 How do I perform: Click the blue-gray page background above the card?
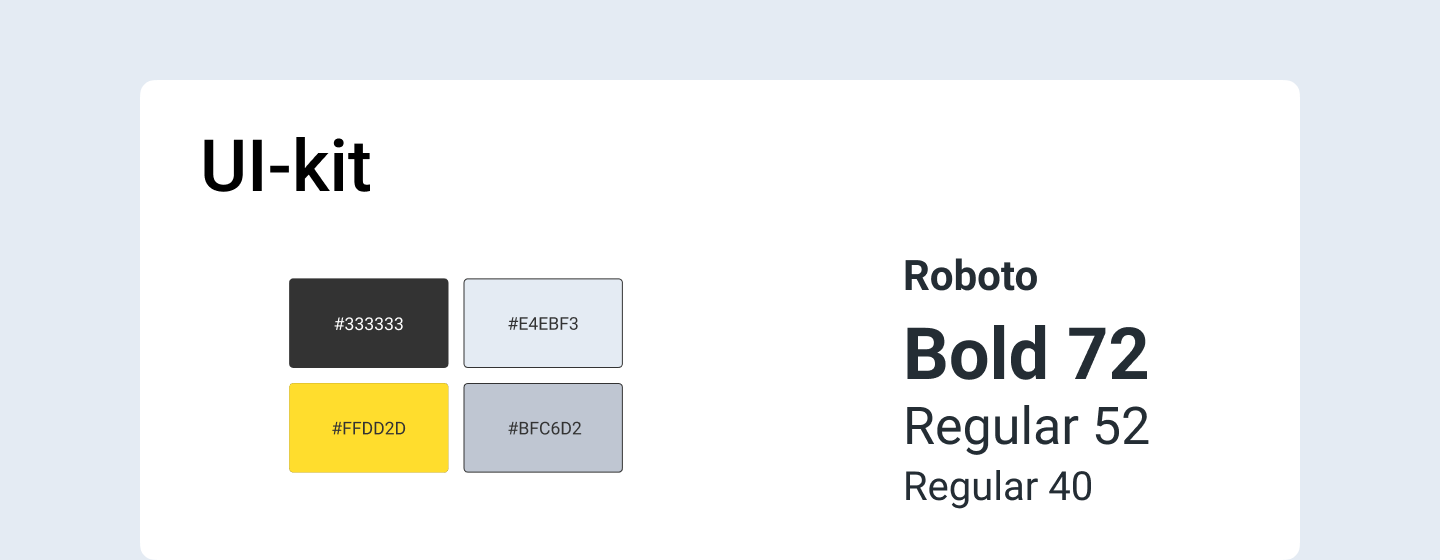click(x=720, y=40)
